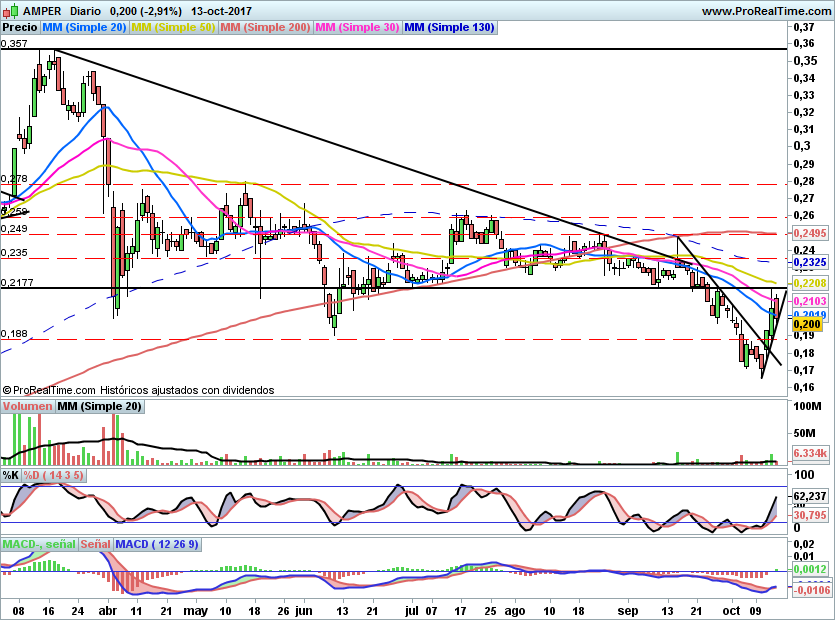The height and width of the screenshot is (620, 835).
Task: Click the Señal indicator label
Action: pyautogui.click(x=95, y=544)
